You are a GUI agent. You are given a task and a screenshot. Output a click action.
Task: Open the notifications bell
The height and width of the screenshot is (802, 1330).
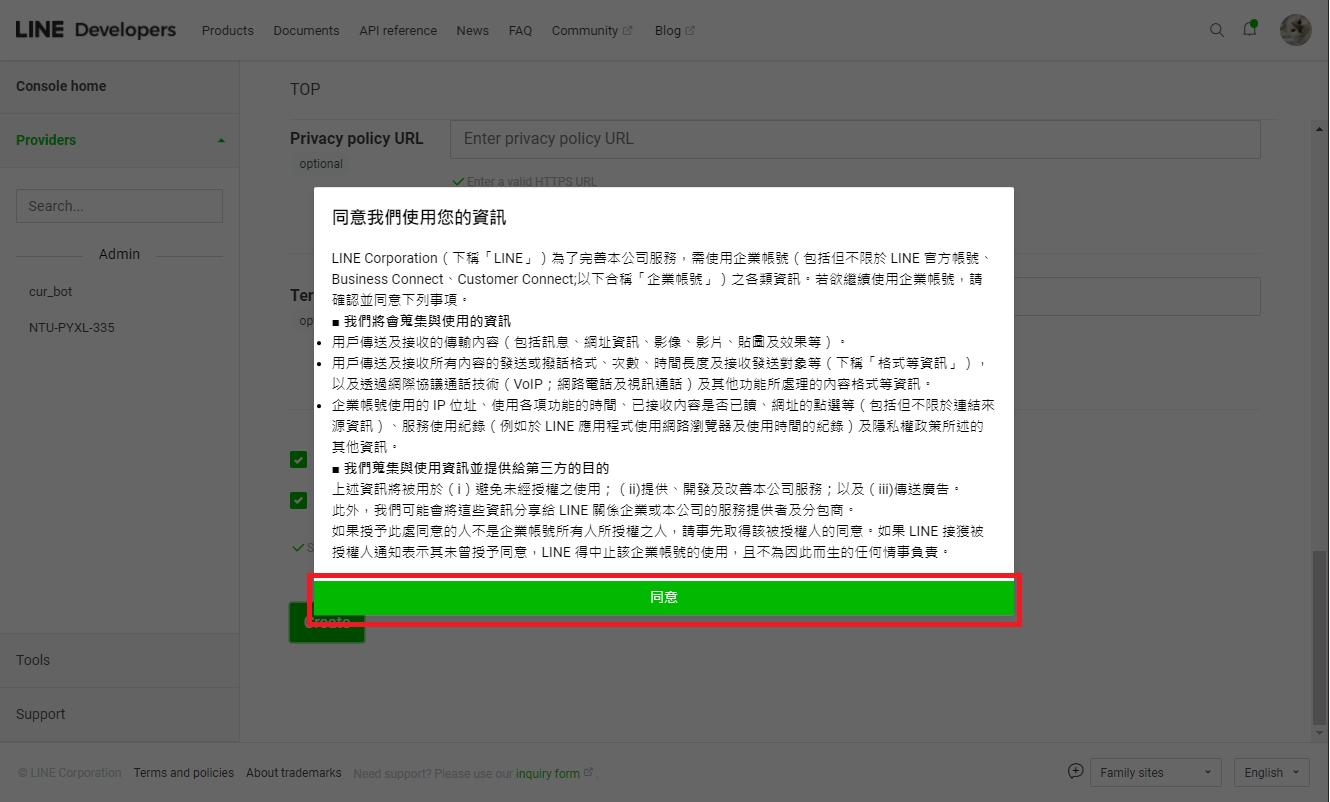(x=1250, y=29)
